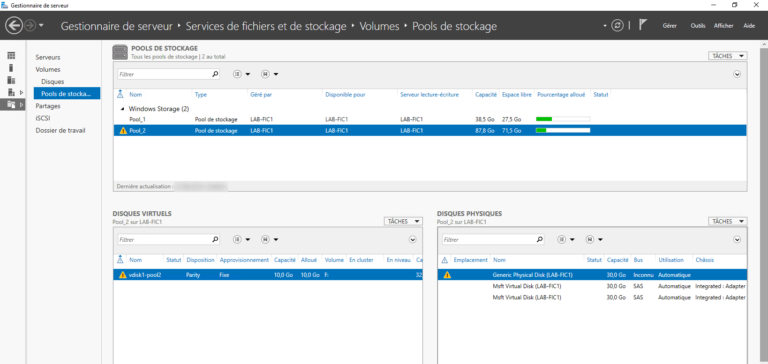Sort virtual disks by the alert column icon
This screenshot has width=768, height=364.
point(120,260)
